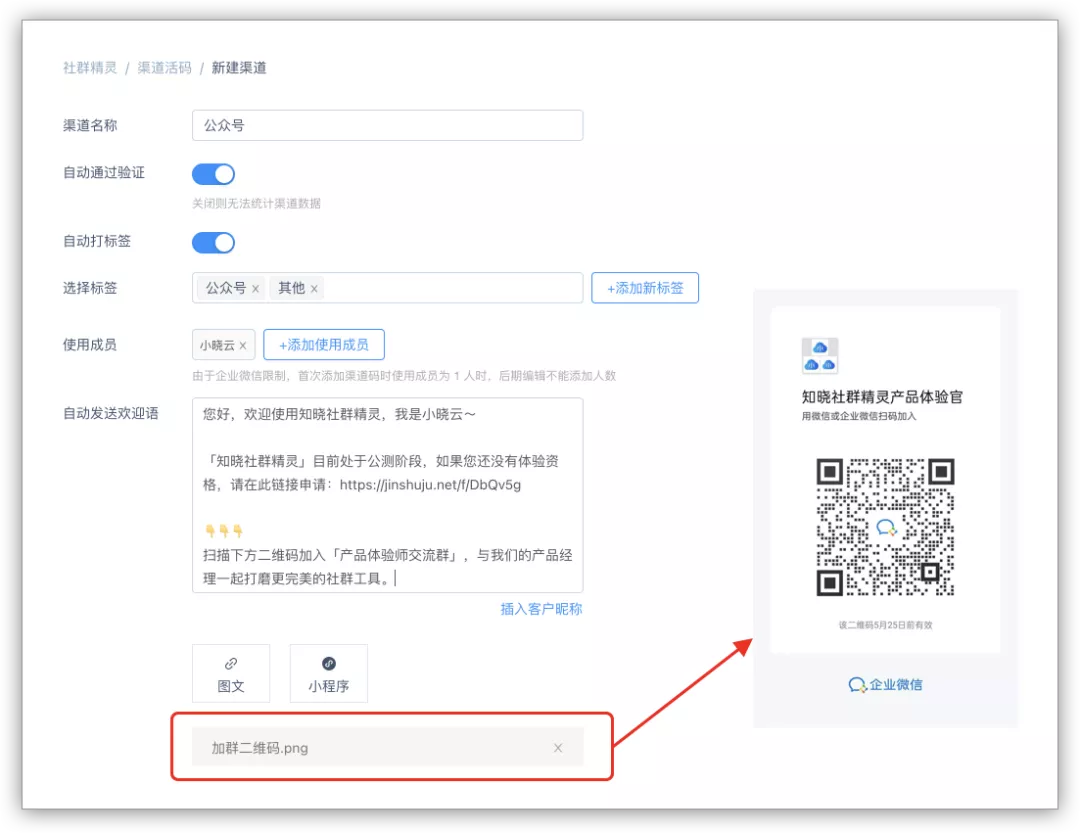Click the +添加新标签 button
This screenshot has width=1080, height=833.
pos(645,288)
